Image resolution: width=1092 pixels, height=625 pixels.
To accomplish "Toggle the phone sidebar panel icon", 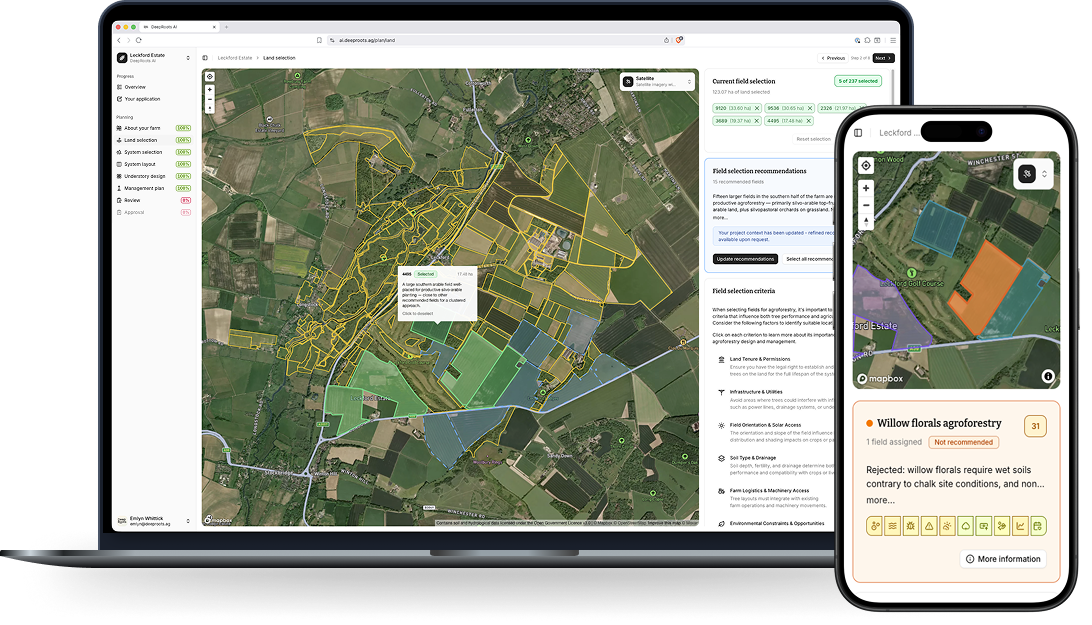I will (858, 132).
